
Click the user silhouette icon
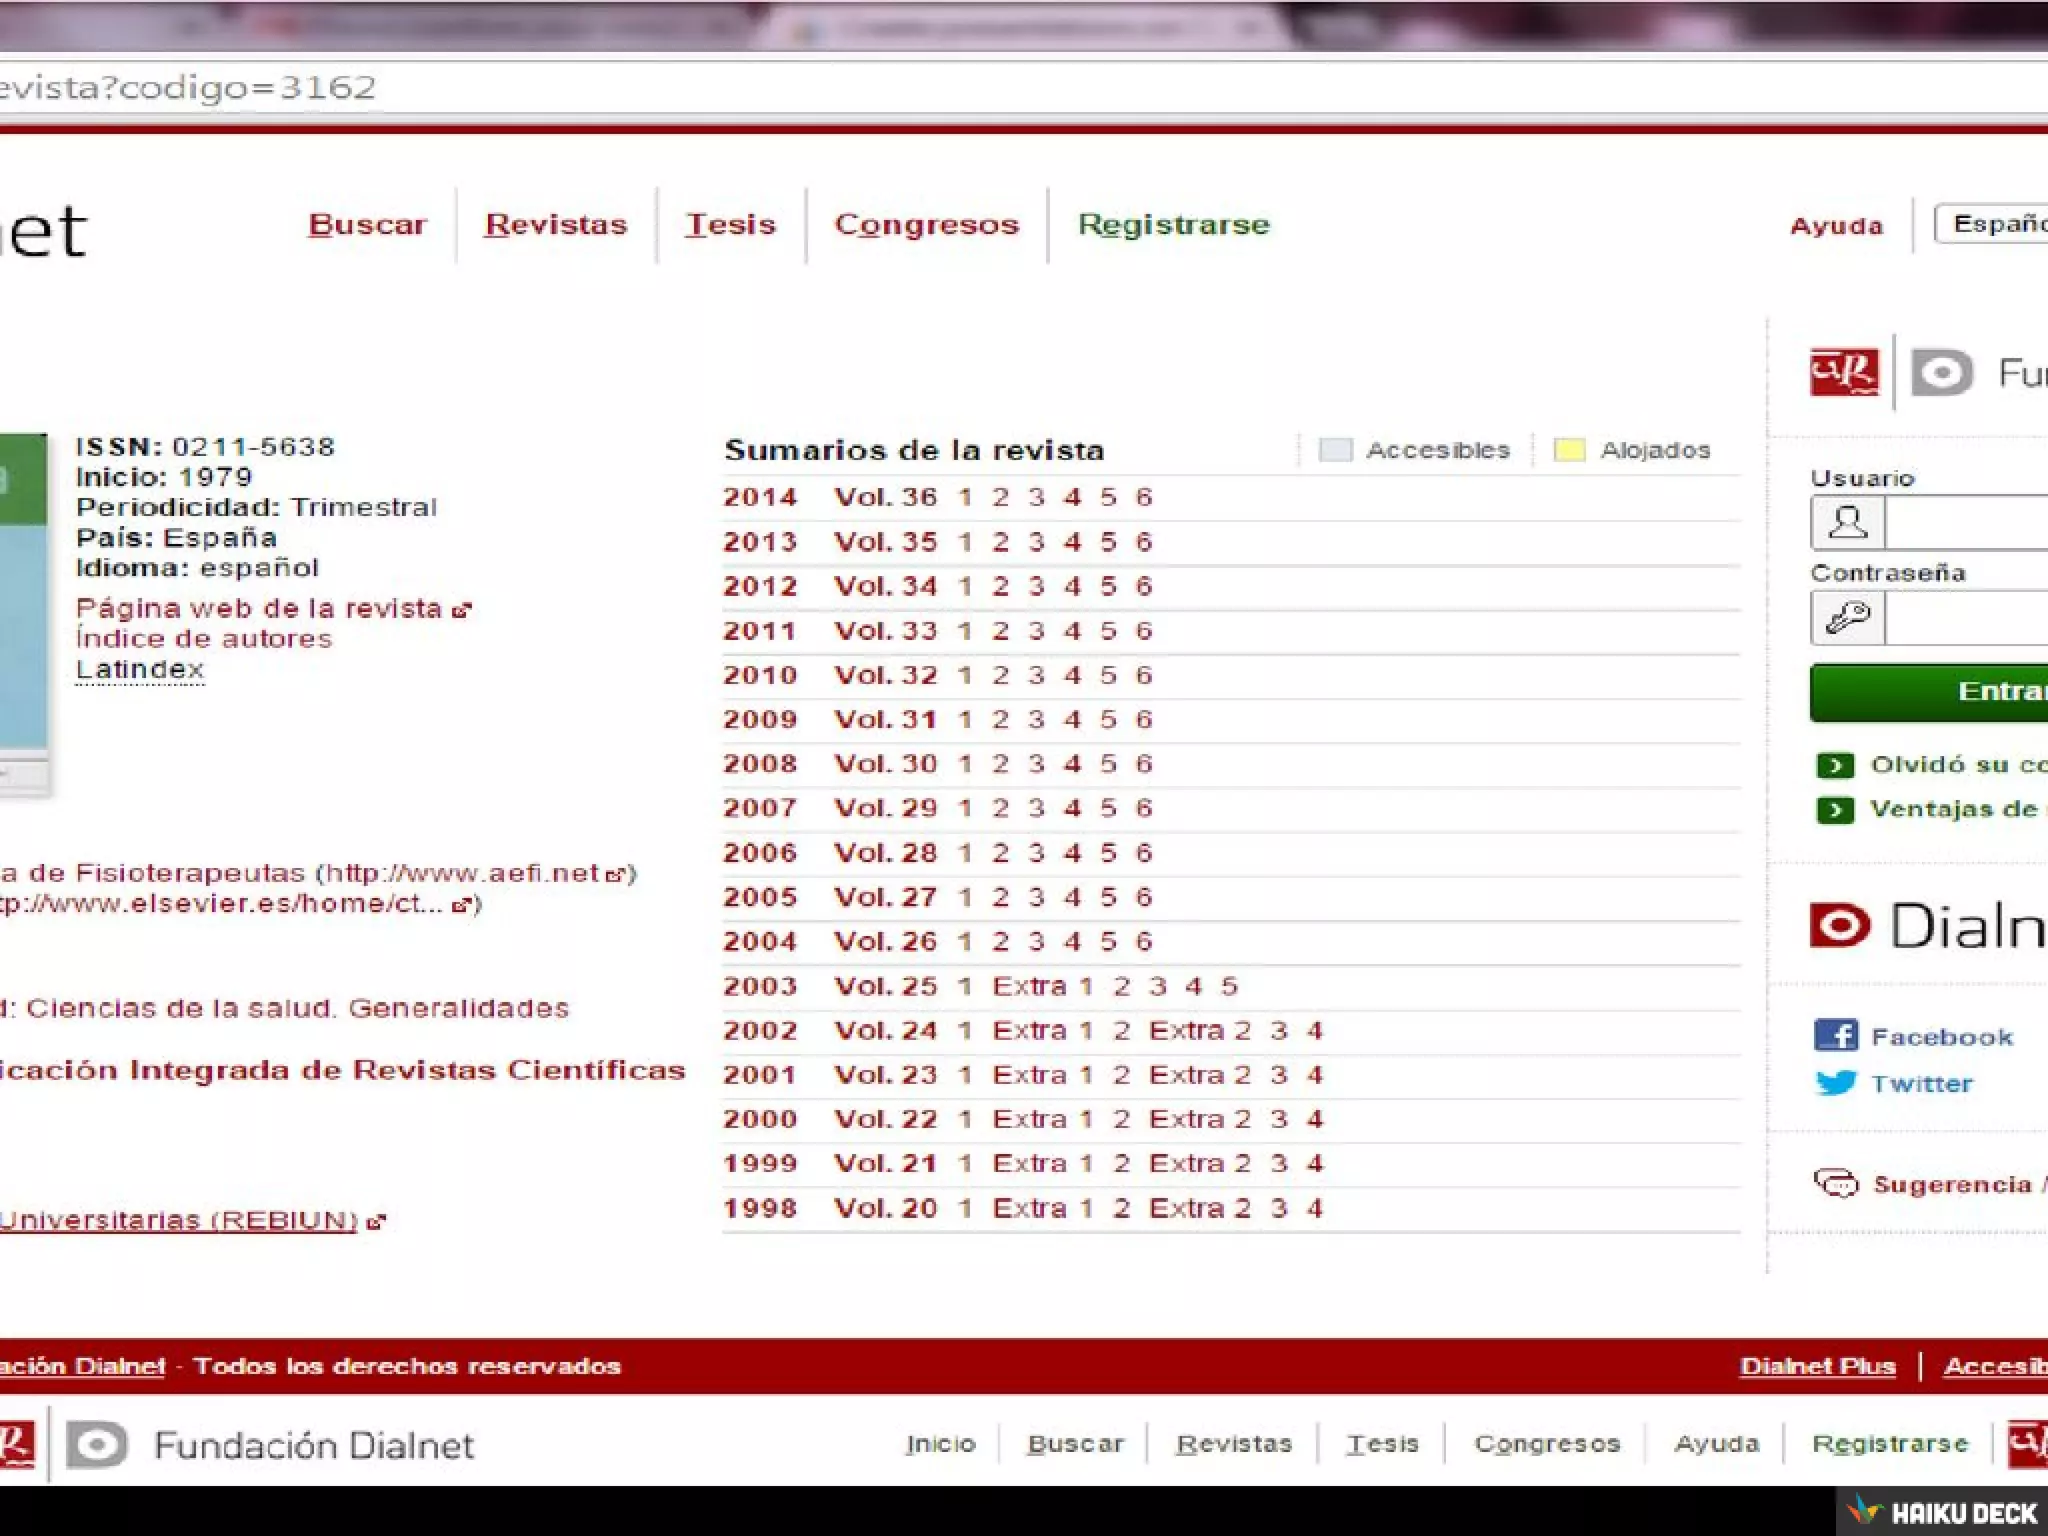tap(1847, 523)
